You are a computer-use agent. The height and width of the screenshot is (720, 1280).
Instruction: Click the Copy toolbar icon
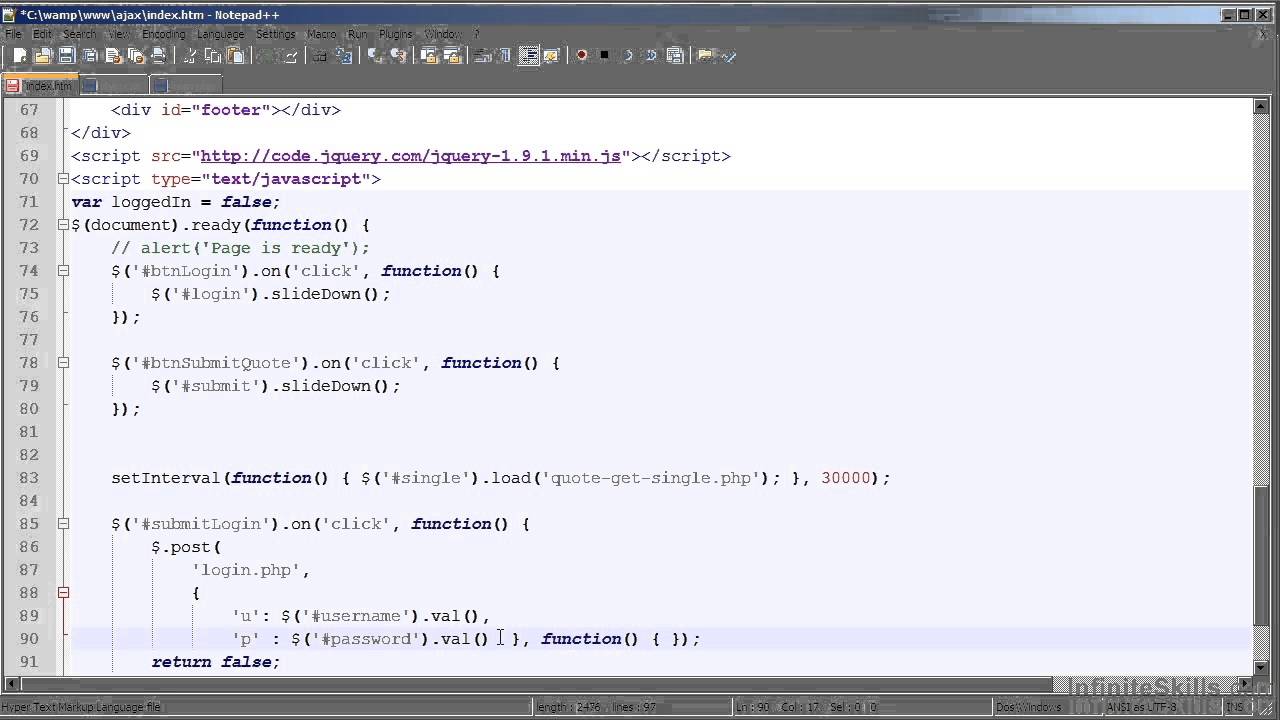pos(212,56)
